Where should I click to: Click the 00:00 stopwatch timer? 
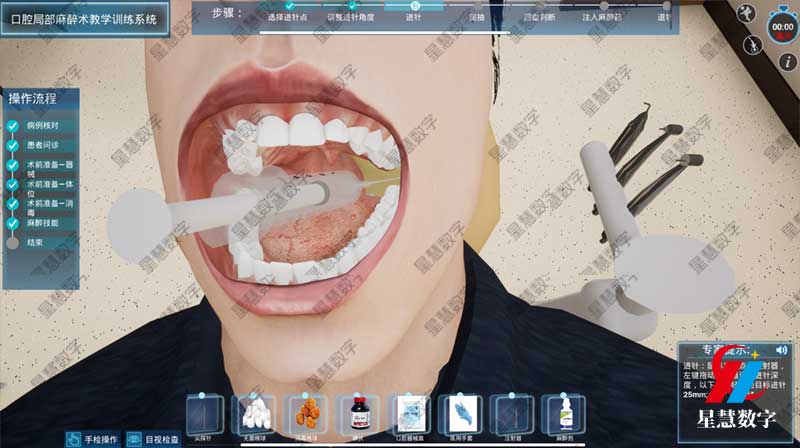[782, 27]
